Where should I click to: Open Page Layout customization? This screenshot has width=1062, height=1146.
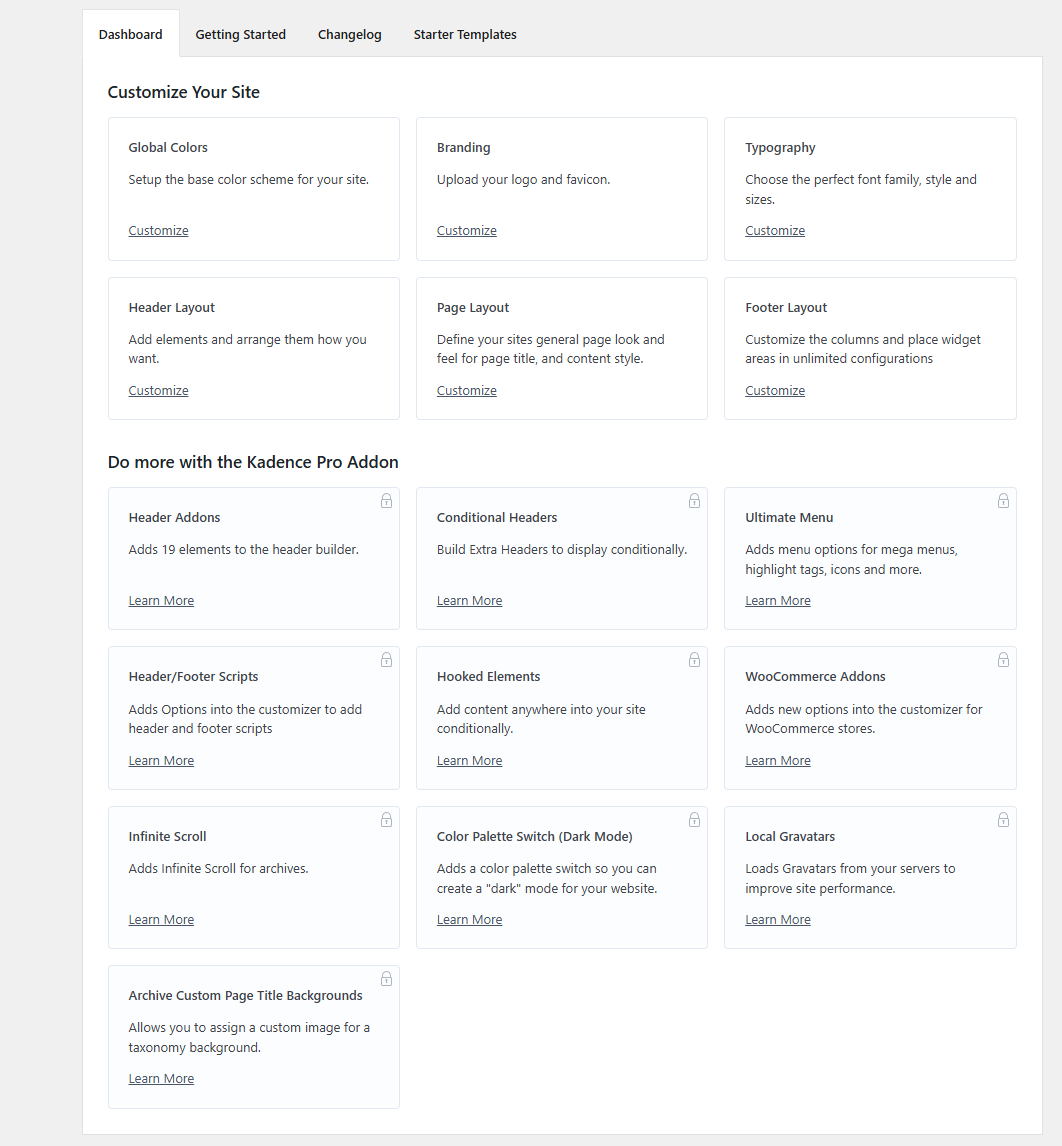click(466, 390)
